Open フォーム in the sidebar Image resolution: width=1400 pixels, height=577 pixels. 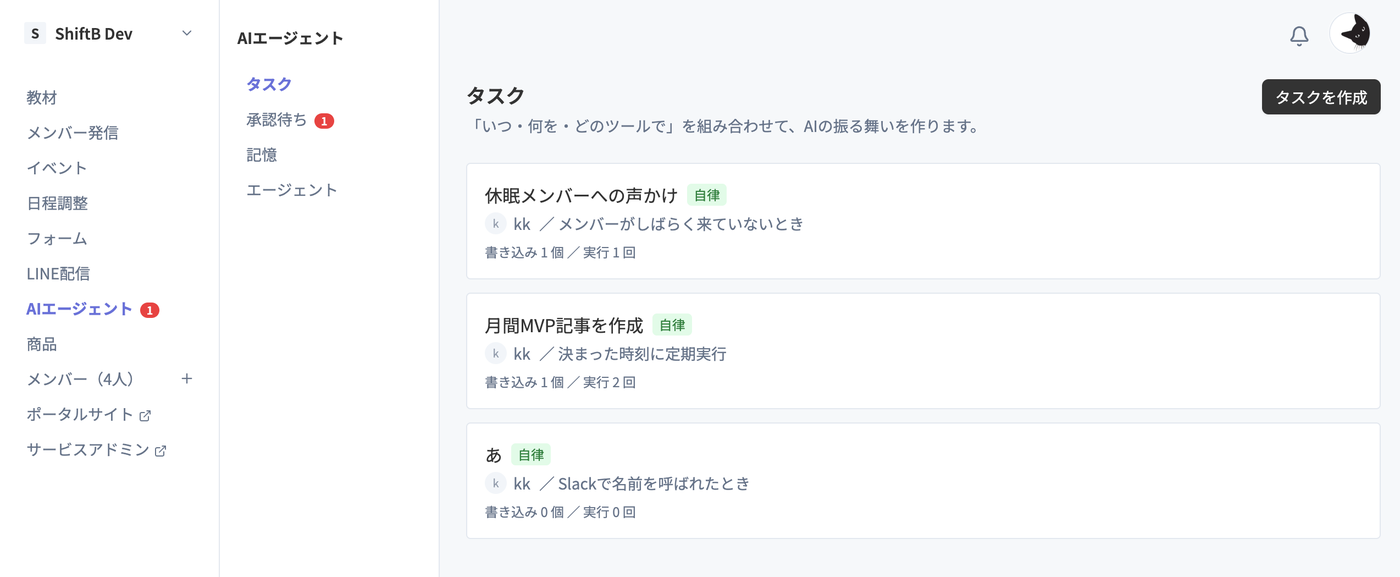point(57,239)
